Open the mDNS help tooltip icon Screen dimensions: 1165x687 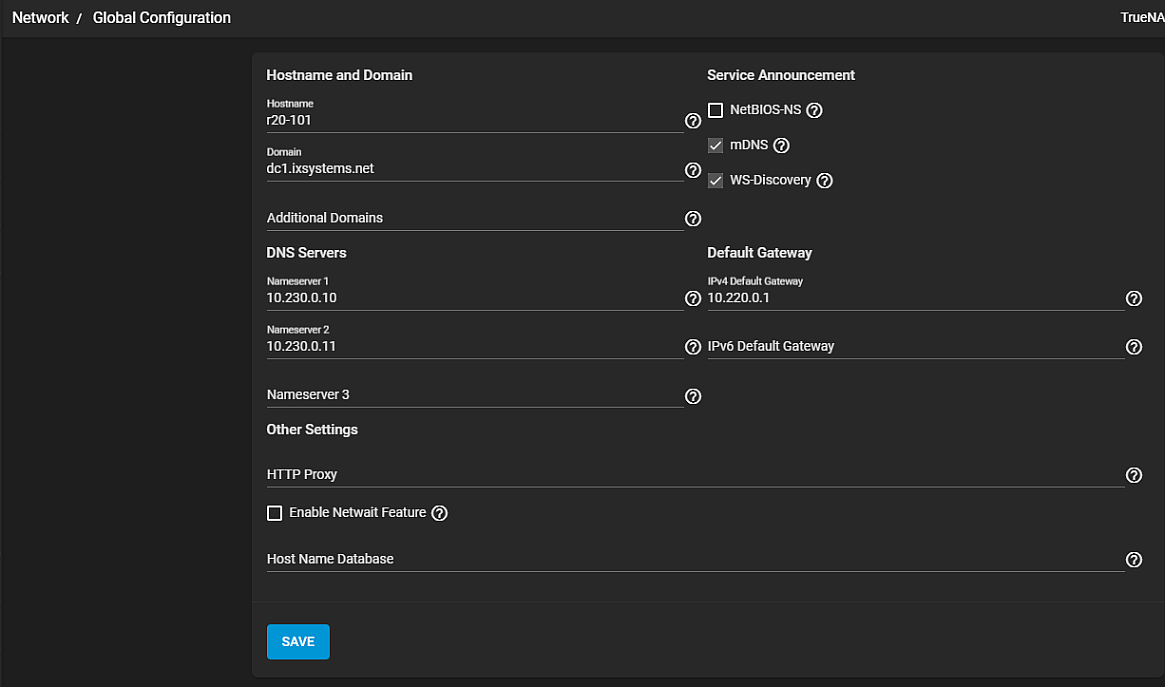(x=782, y=145)
